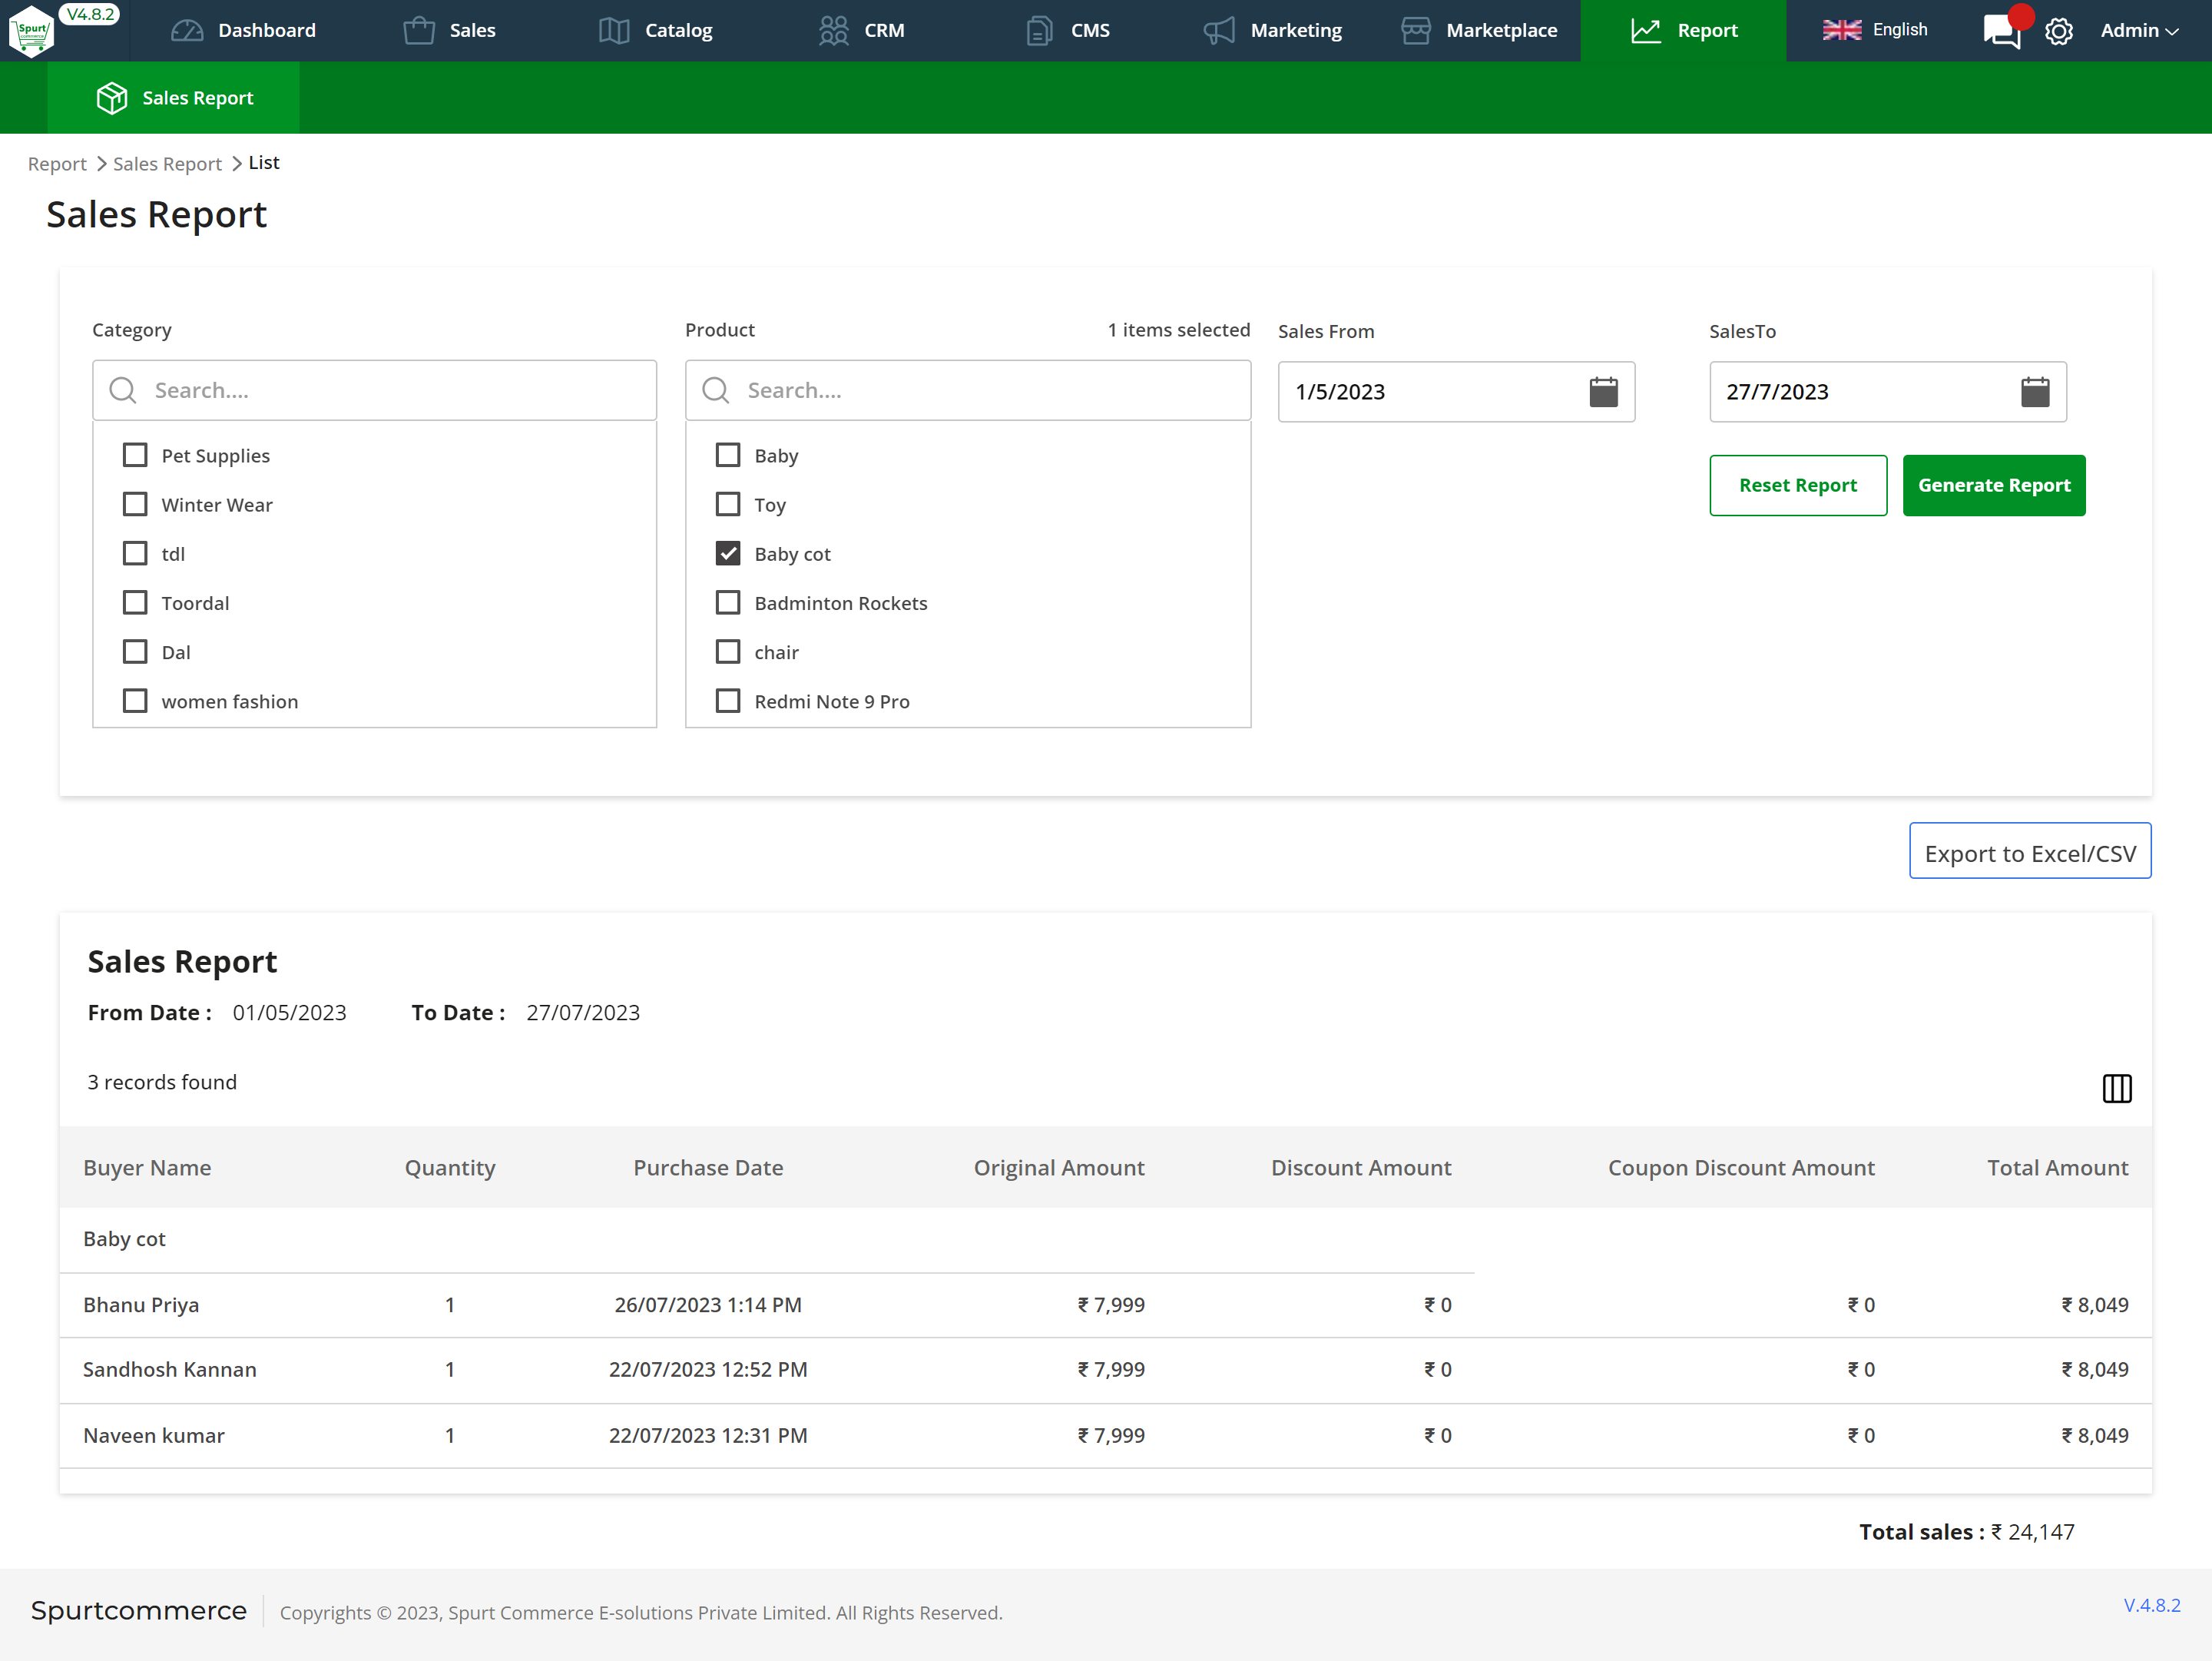Viewport: 2212px width, 1661px height.
Task: Uncheck the Baby cot product
Action: (728, 553)
